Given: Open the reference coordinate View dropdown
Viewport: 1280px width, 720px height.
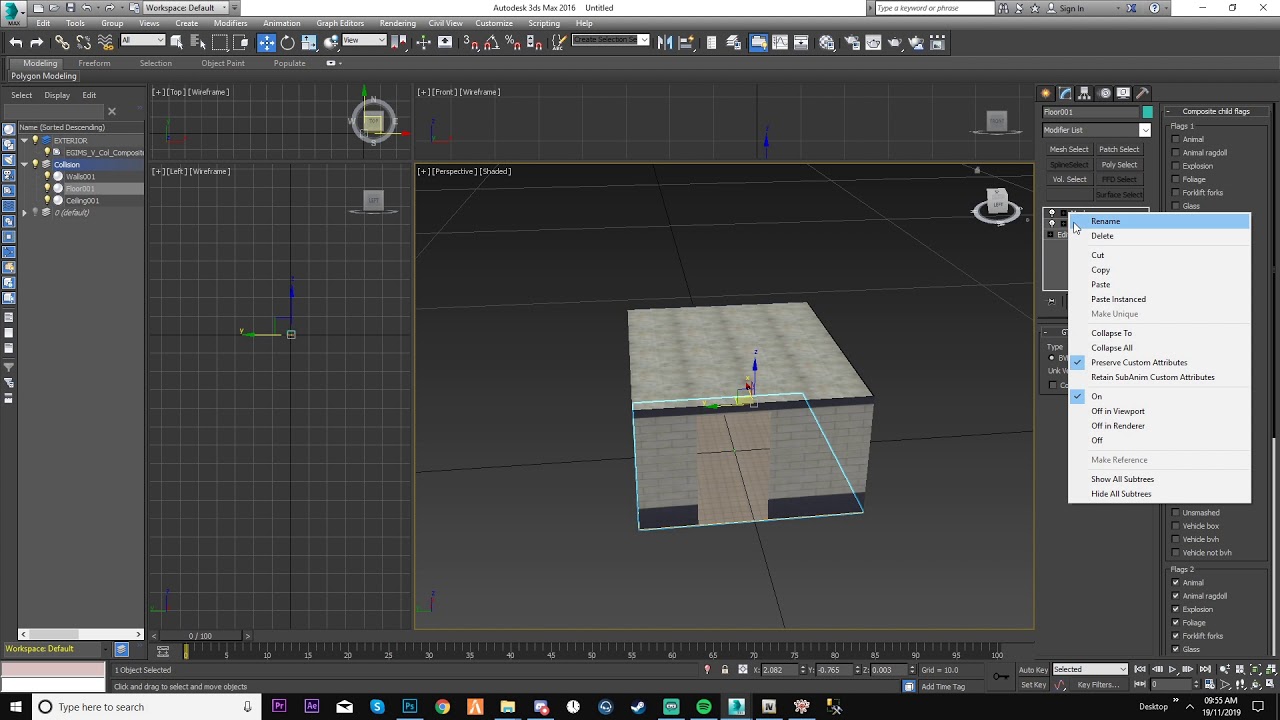Looking at the screenshot, I should coord(364,41).
